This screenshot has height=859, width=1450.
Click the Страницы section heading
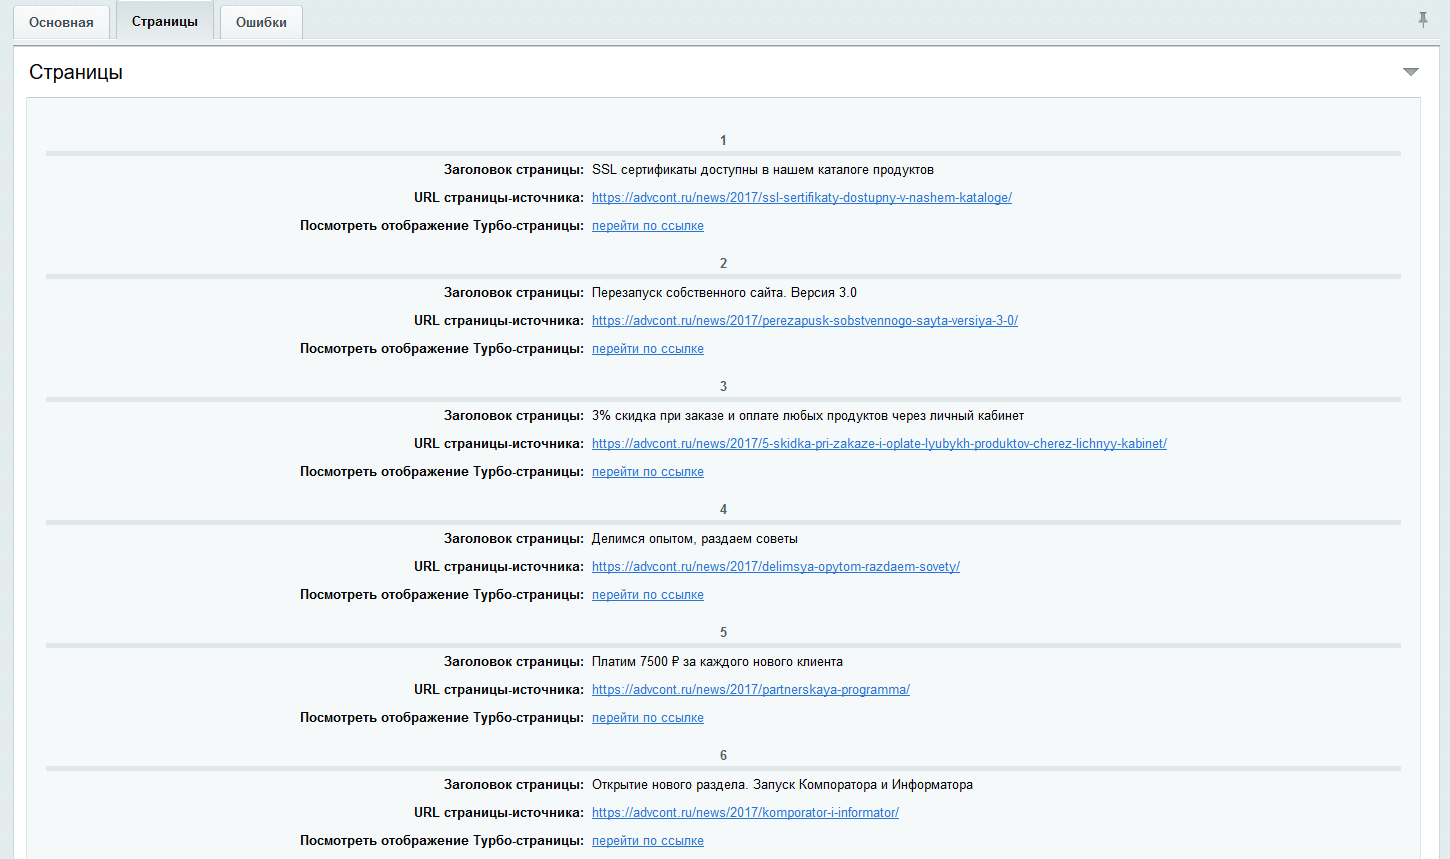click(76, 72)
